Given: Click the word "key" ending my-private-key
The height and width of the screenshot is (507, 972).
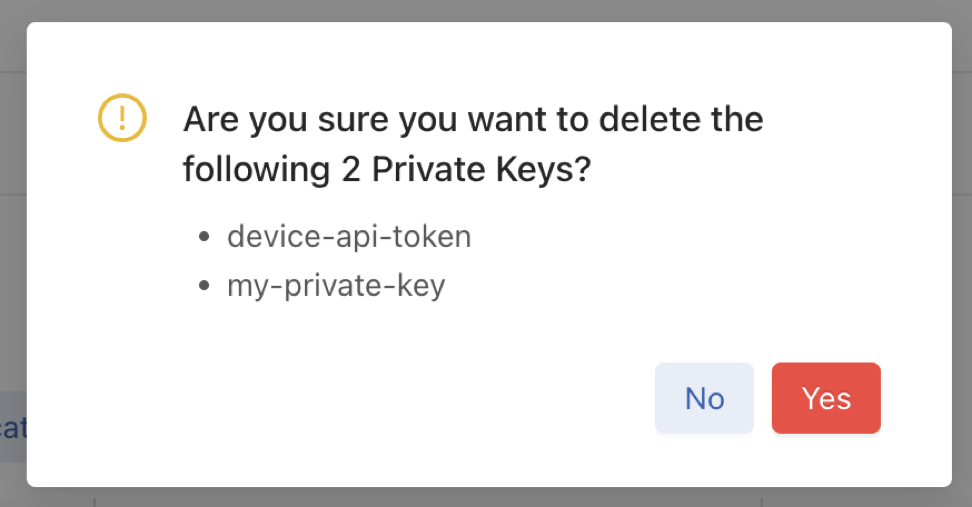Looking at the screenshot, I should 422,286.
